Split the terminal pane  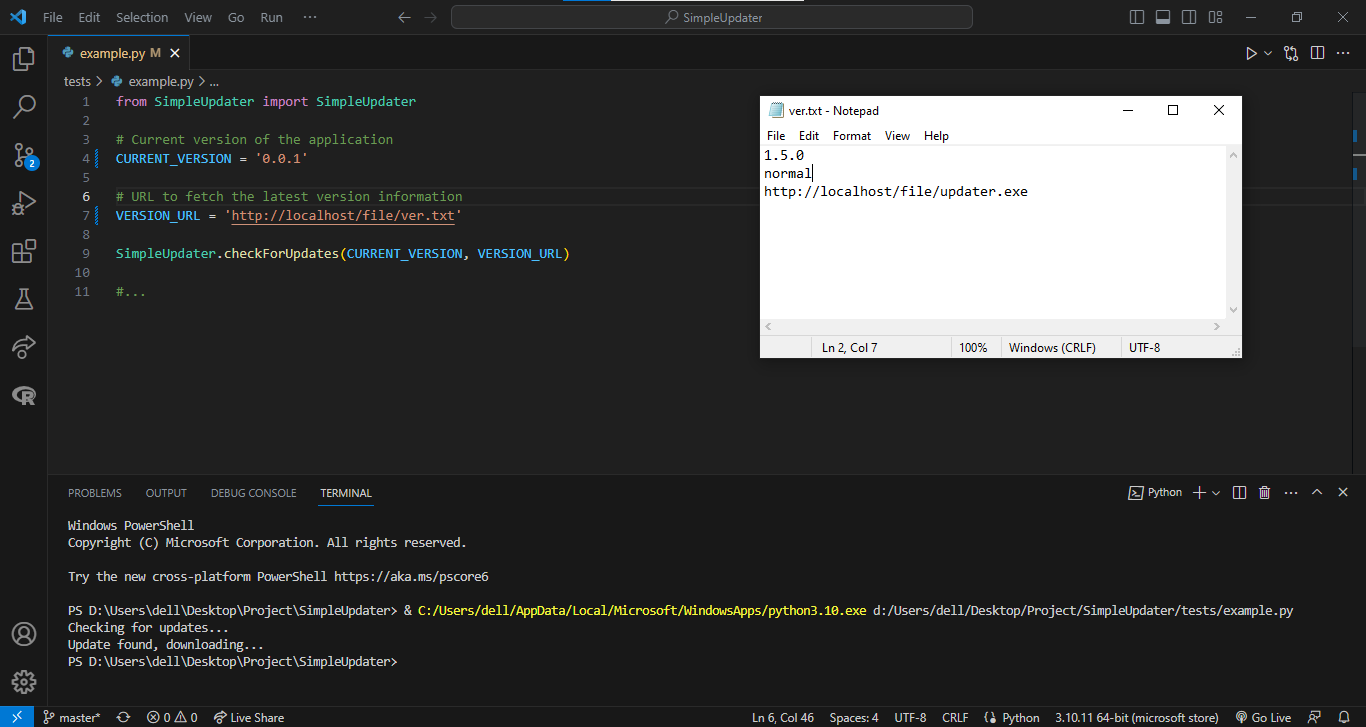pyautogui.click(x=1239, y=492)
